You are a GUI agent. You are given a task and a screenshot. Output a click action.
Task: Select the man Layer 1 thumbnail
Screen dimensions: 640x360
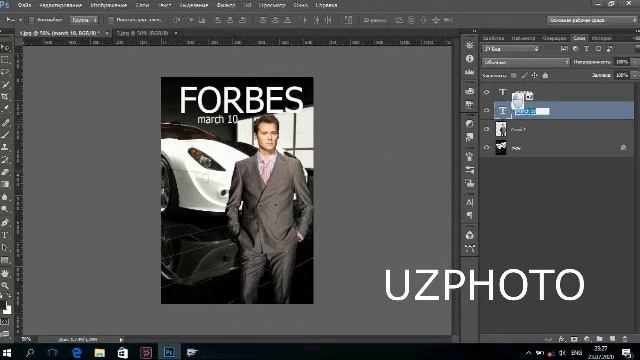(x=501, y=129)
